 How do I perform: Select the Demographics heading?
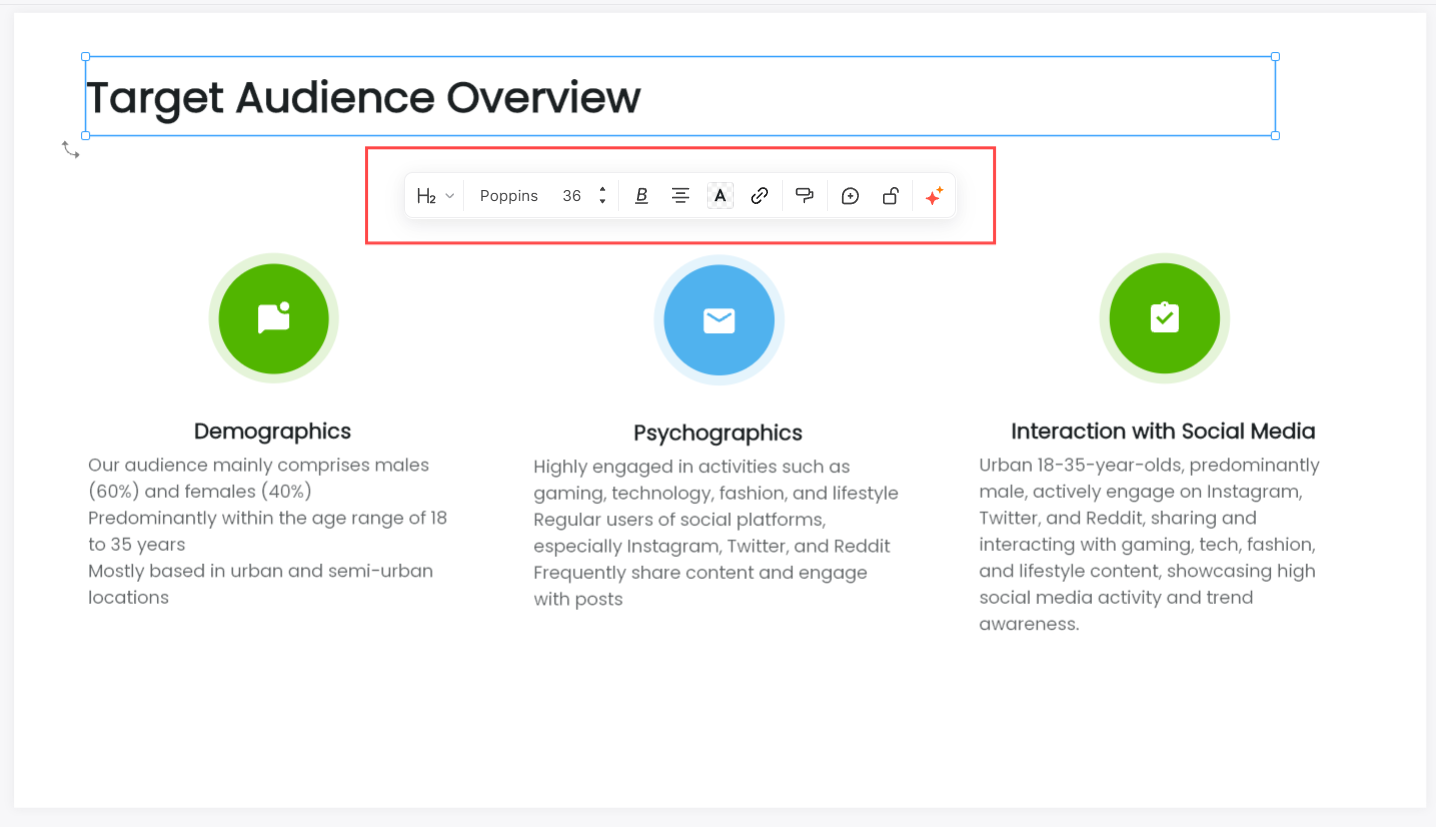pyautogui.click(x=273, y=431)
